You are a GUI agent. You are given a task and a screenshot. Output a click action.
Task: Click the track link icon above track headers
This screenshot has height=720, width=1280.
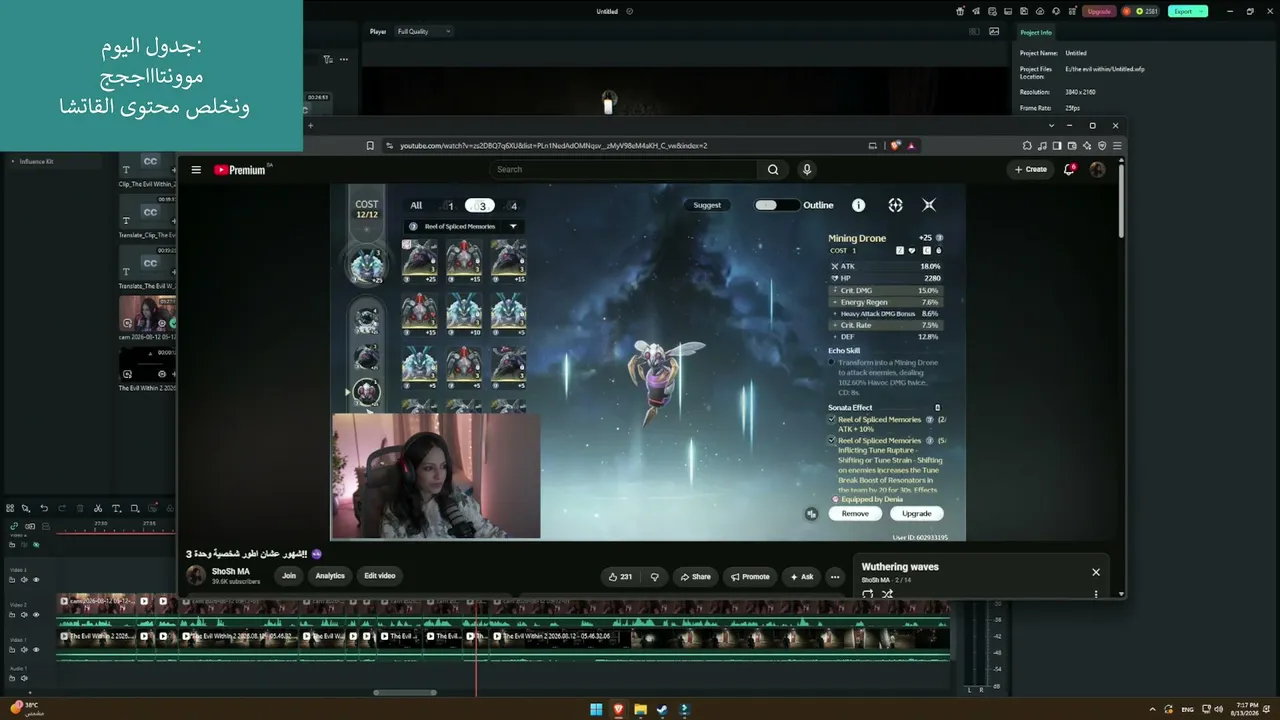click(x=14, y=526)
